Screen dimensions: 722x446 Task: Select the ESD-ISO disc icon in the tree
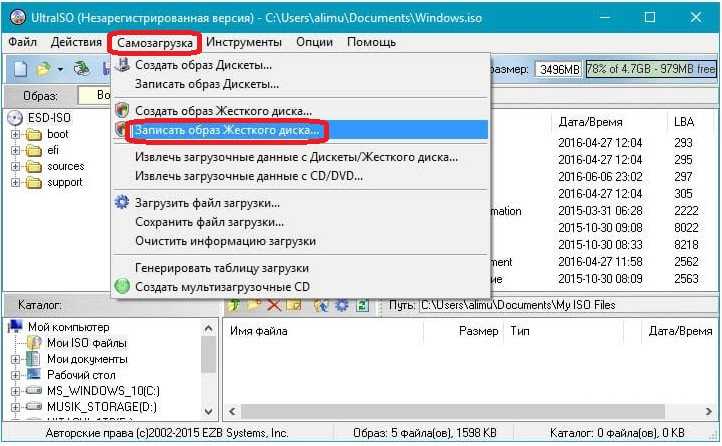click(15, 118)
